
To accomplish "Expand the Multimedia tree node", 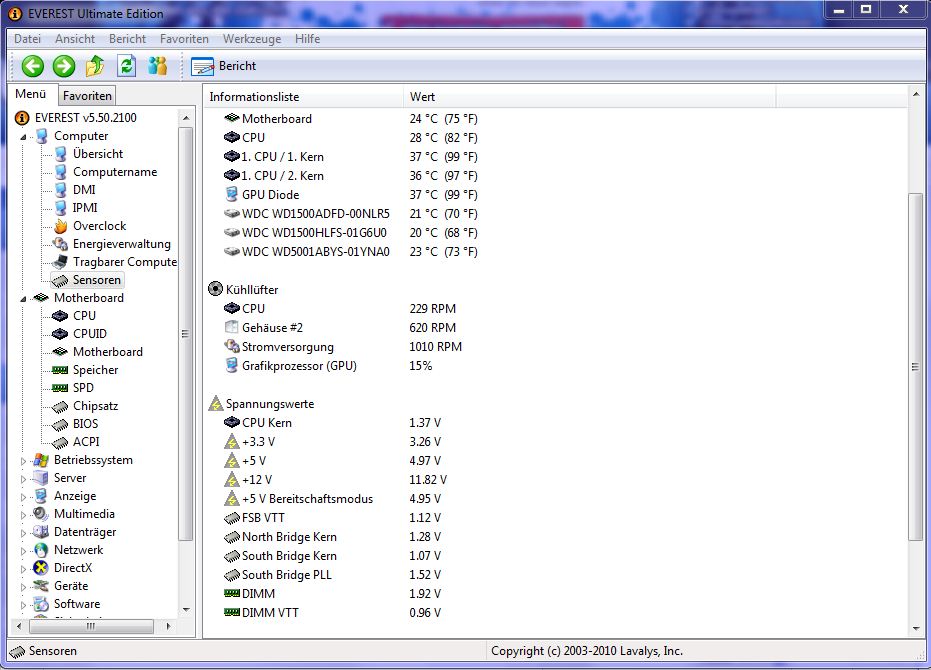I will [23, 515].
